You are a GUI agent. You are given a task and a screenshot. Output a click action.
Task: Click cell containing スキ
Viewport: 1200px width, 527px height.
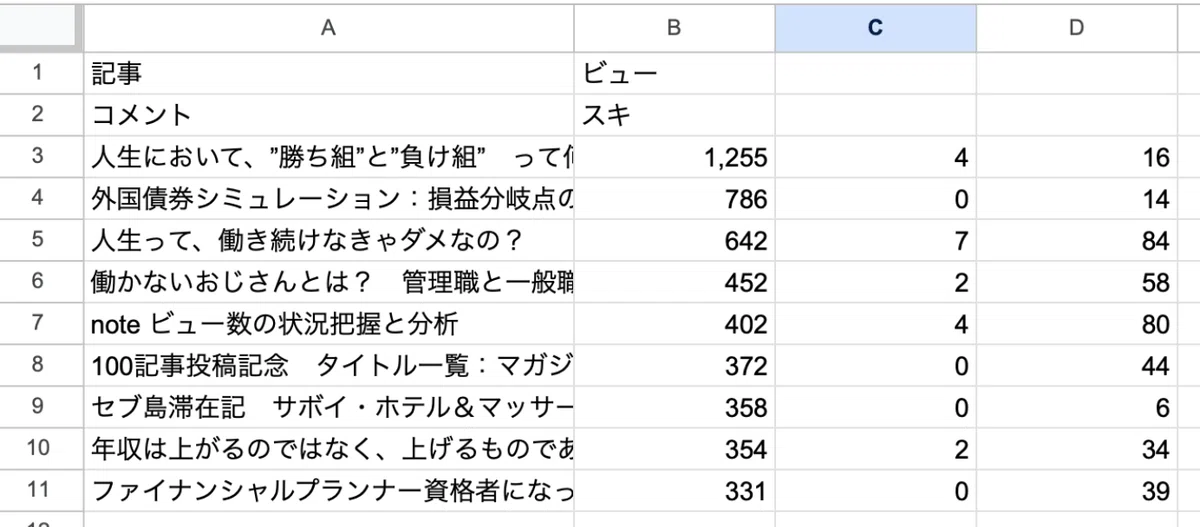(x=674, y=115)
